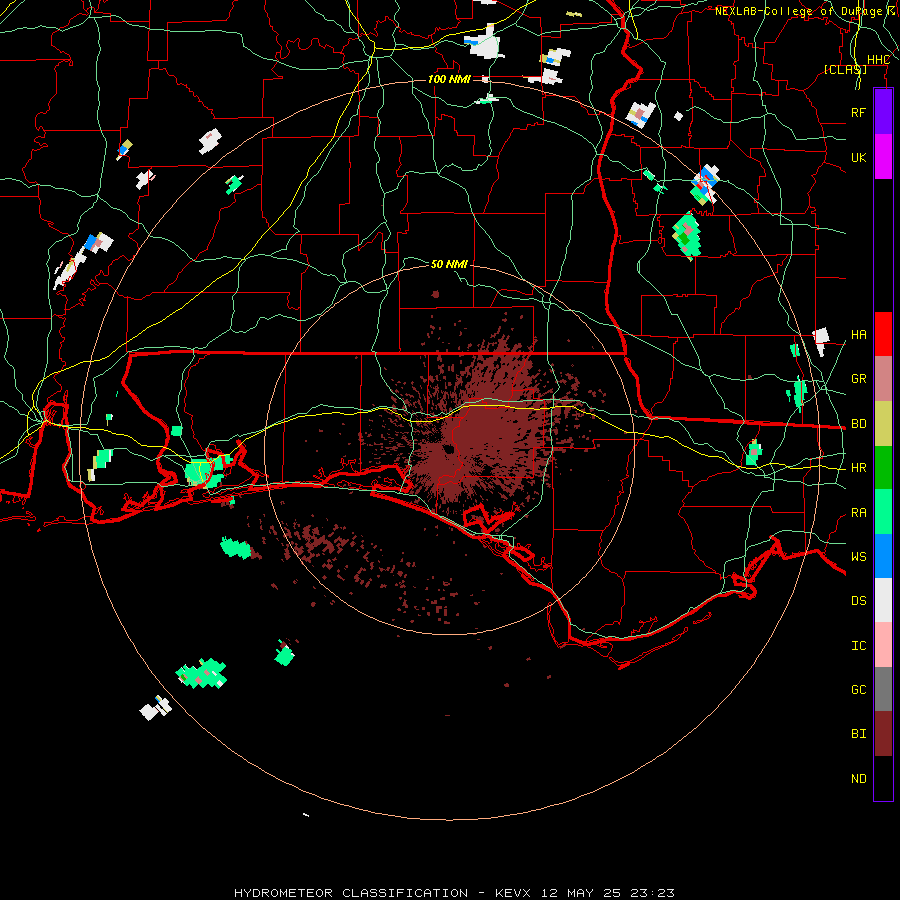This screenshot has height=900, width=900.
Task: Click the BI legend label text
Action: click(858, 734)
